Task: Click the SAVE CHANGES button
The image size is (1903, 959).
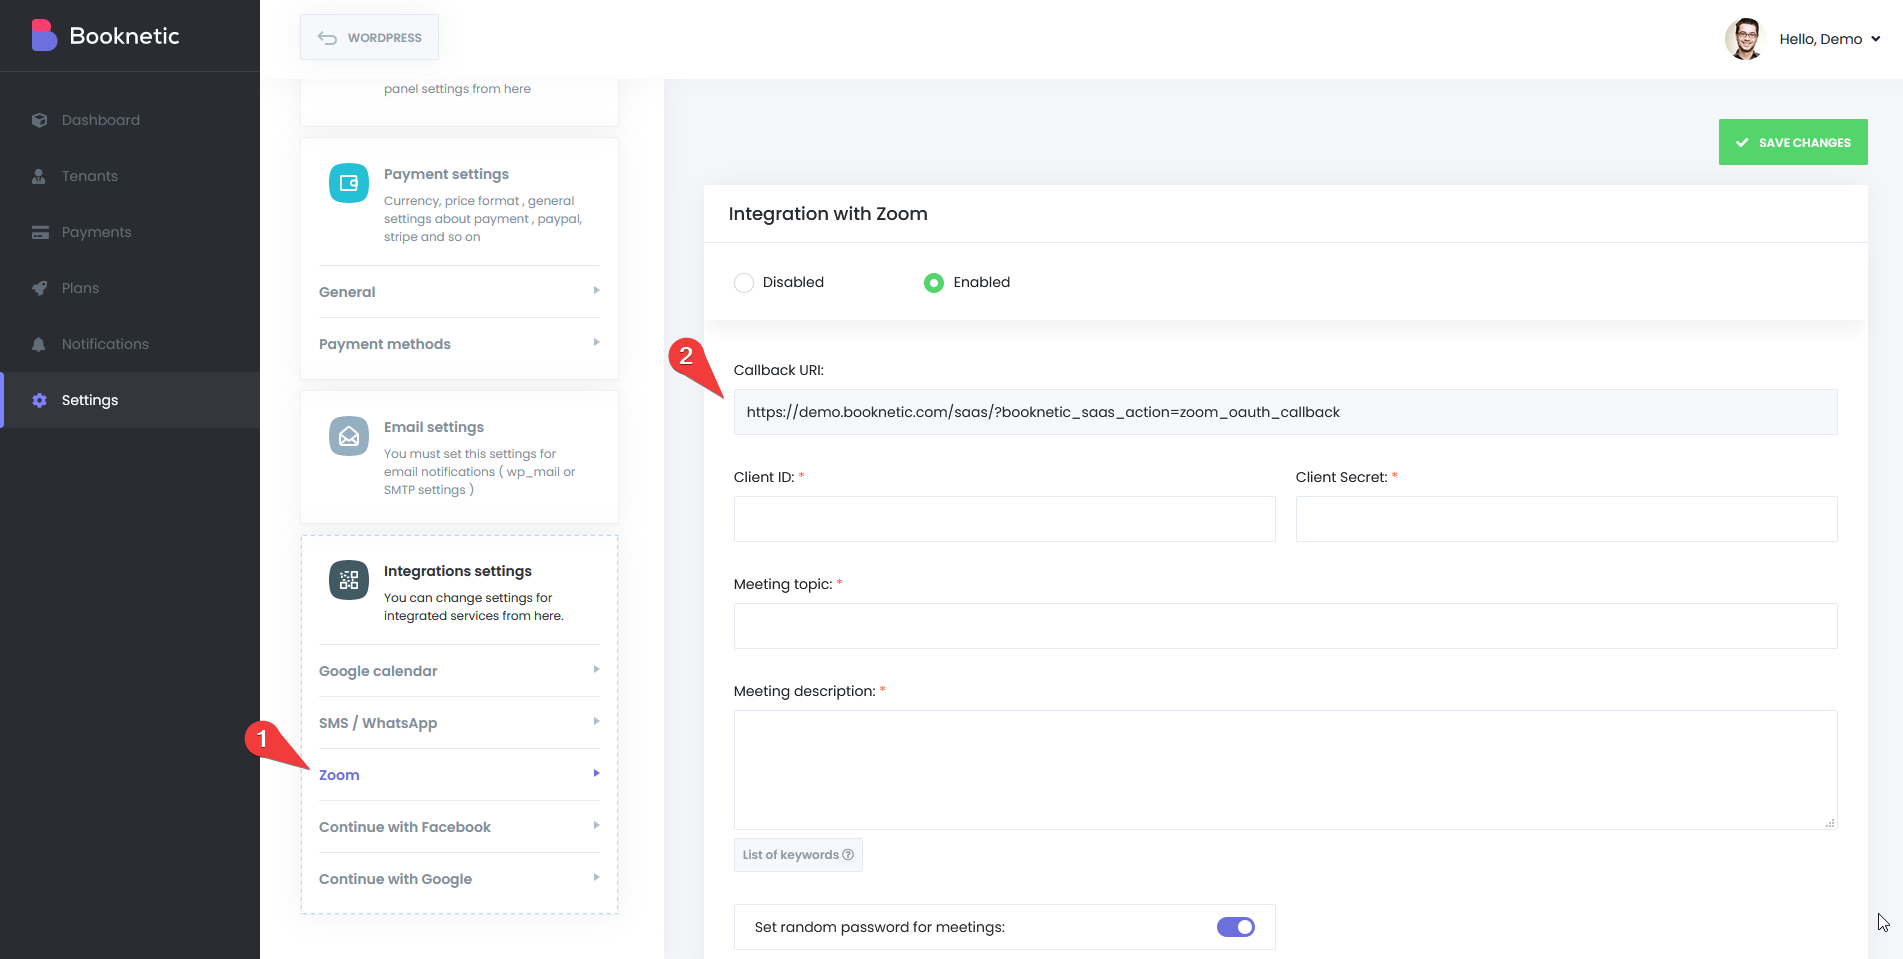Action: click(x=1793, y=142)
